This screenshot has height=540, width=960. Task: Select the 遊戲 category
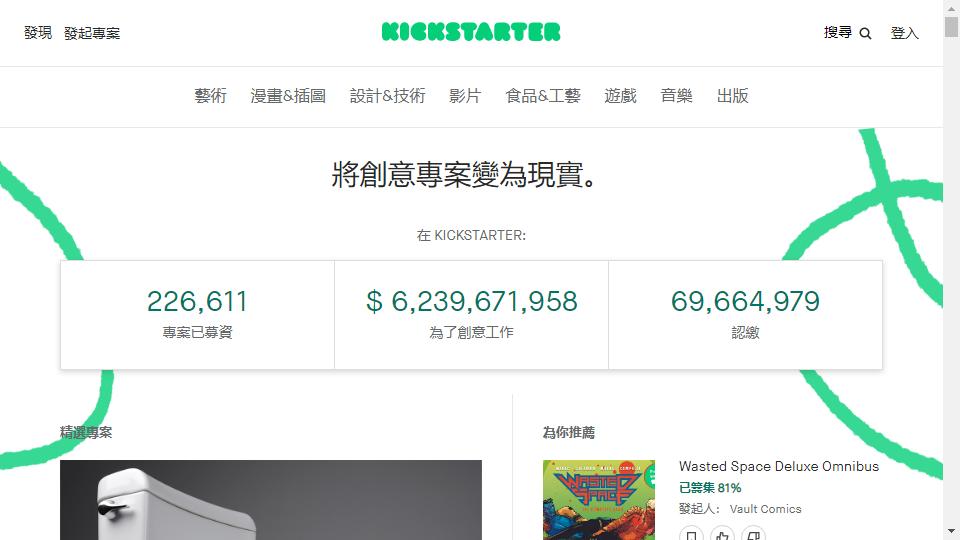coord(621,96)
